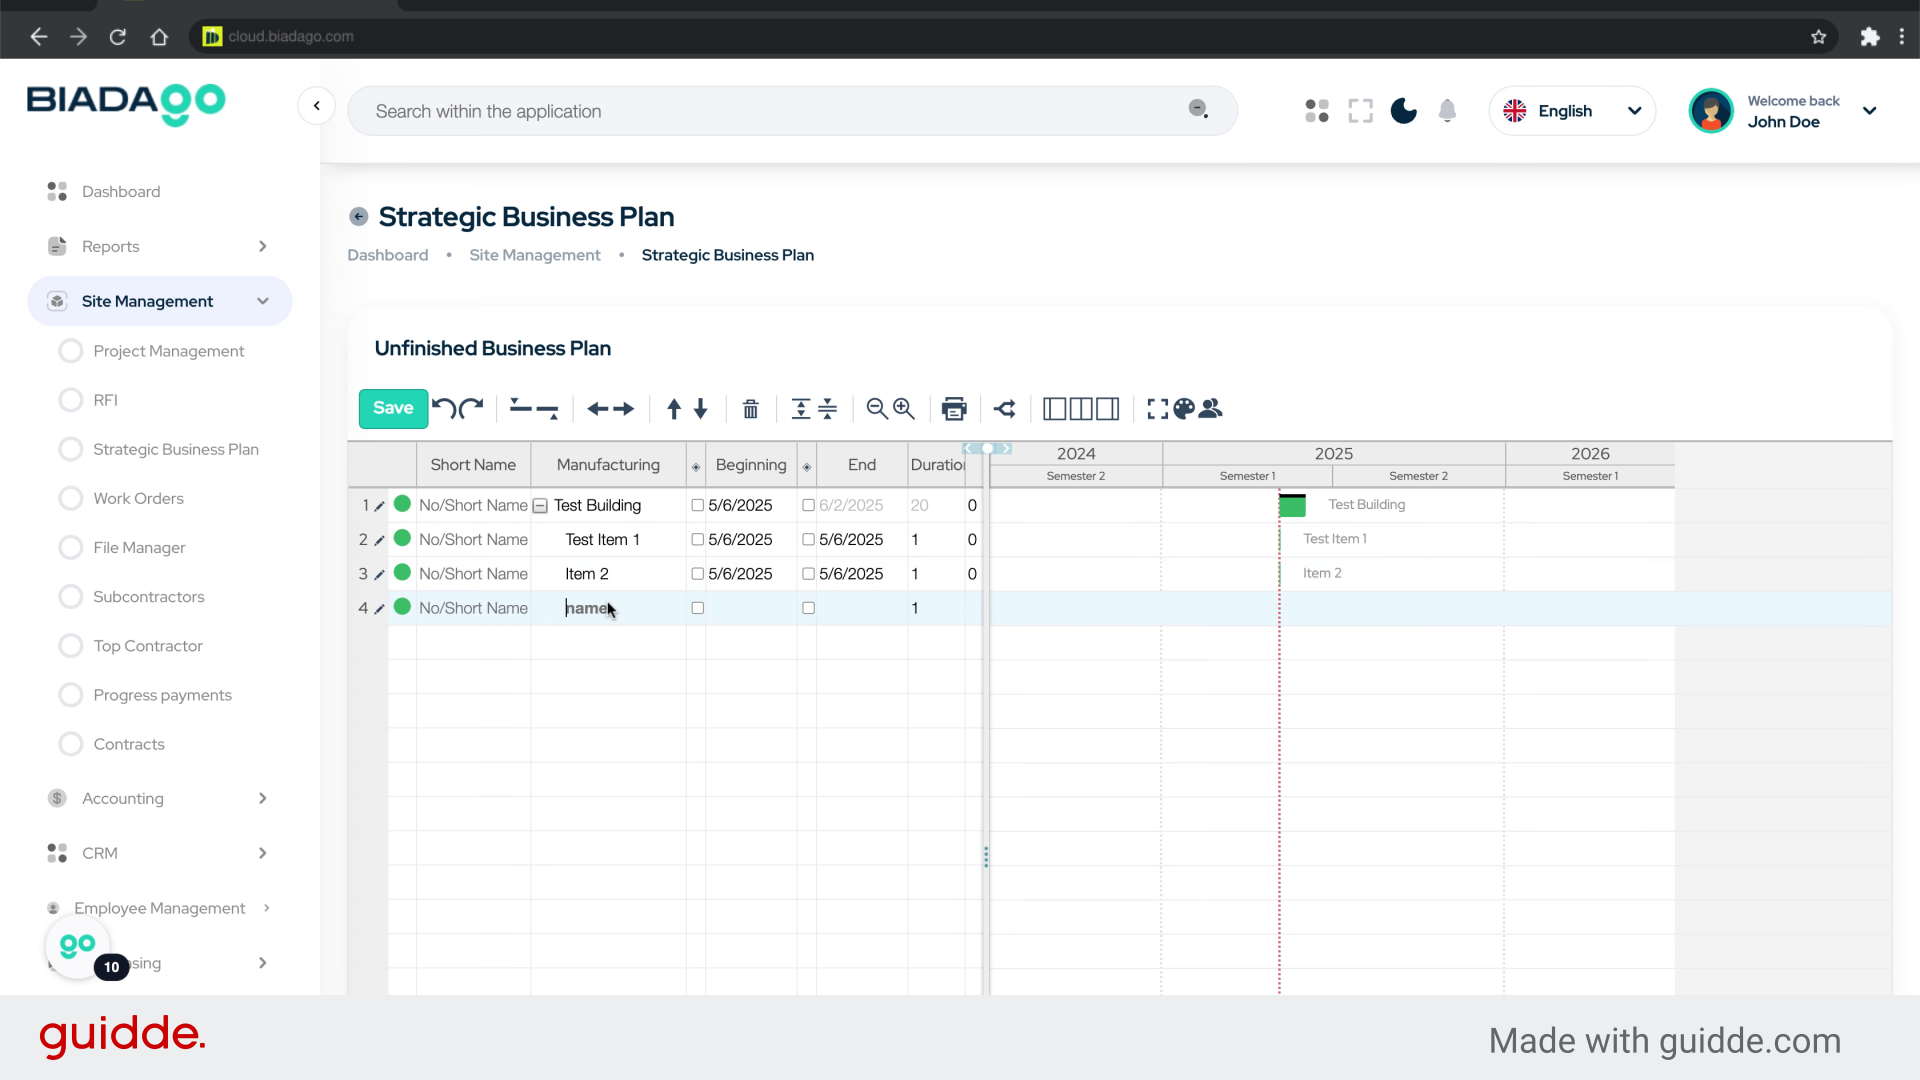
Task: Indent task with right arrow icon
Action: pyautogui.click(x=624, y=408)
